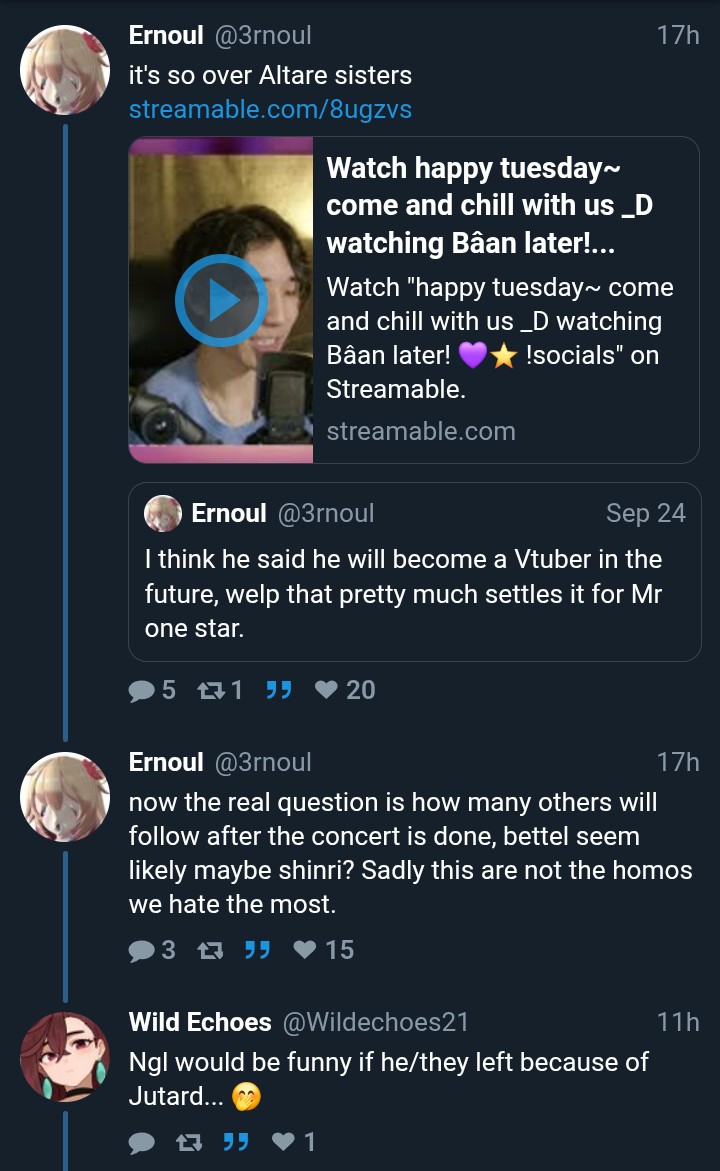This screenshot has width=720, height=1171.
Task: Open the @Wildechoes21 handle
Action: click(x=376, y=1022)
